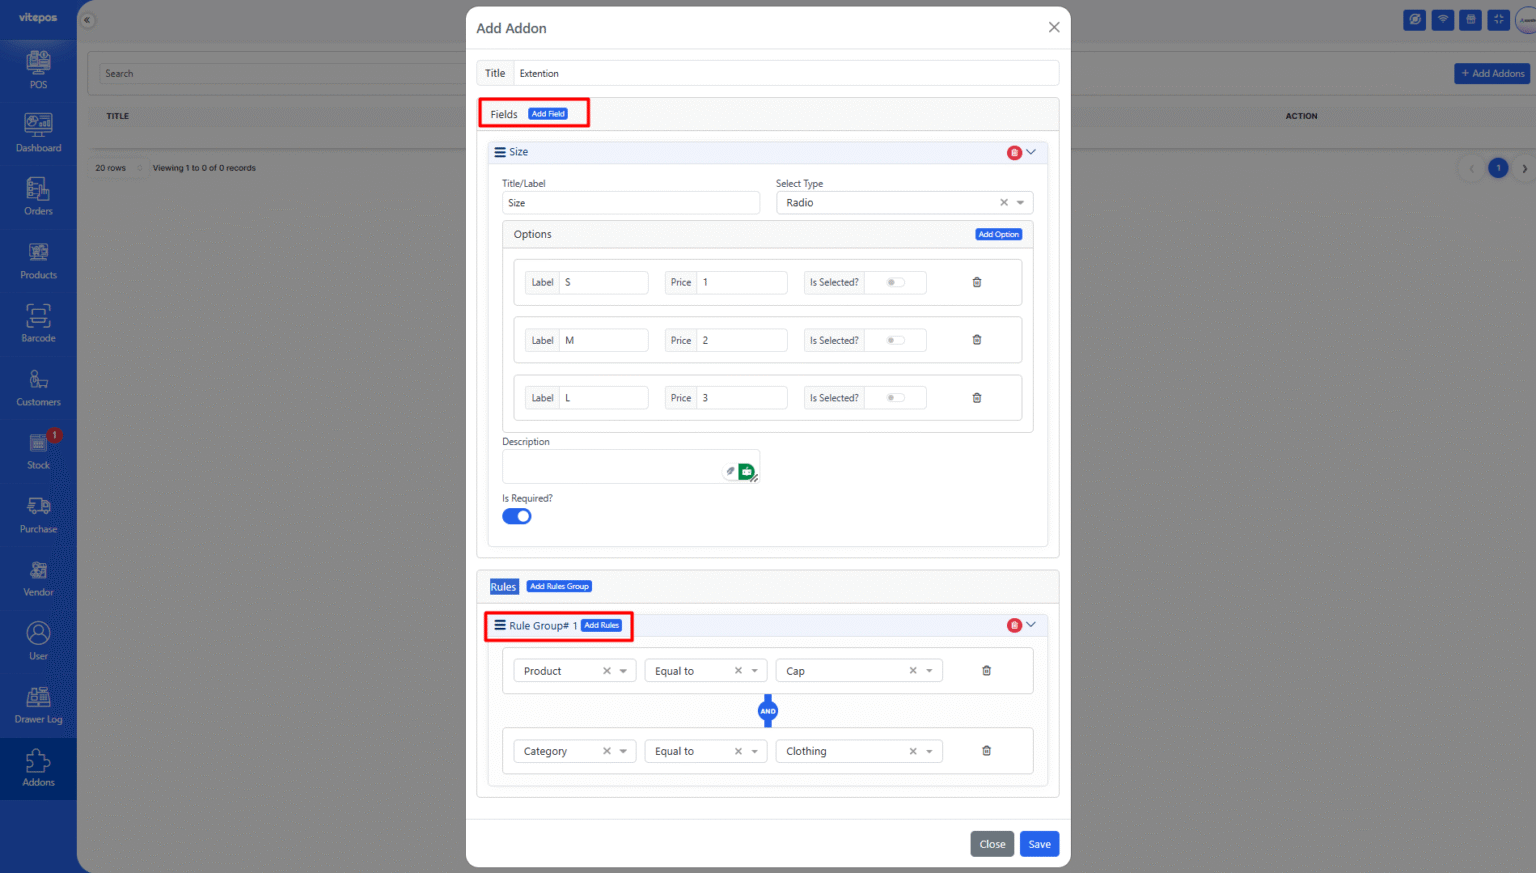Open Addons in the sidebar

pyautogui.click(x=38, y=768)
